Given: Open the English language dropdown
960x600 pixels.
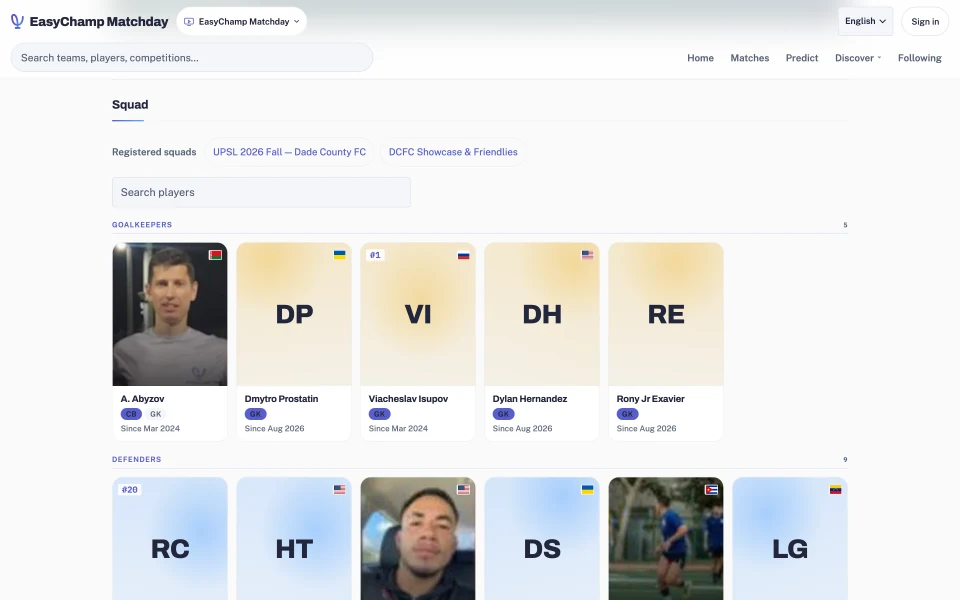Looking at the screenshot, I should (865, 21).
